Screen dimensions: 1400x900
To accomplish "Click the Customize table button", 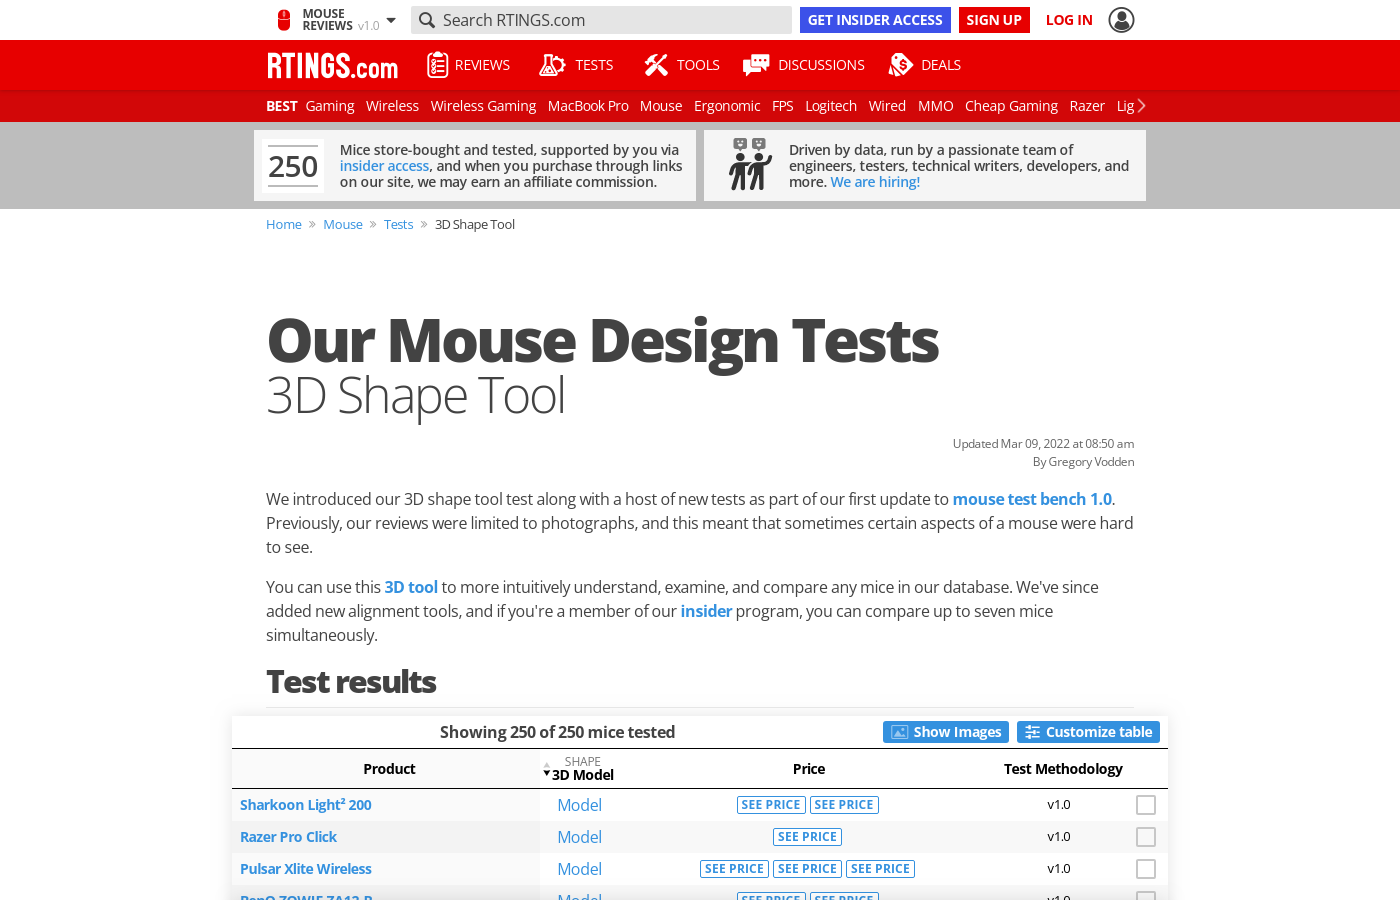I will pyautogui.click(x=1088, y=732).
